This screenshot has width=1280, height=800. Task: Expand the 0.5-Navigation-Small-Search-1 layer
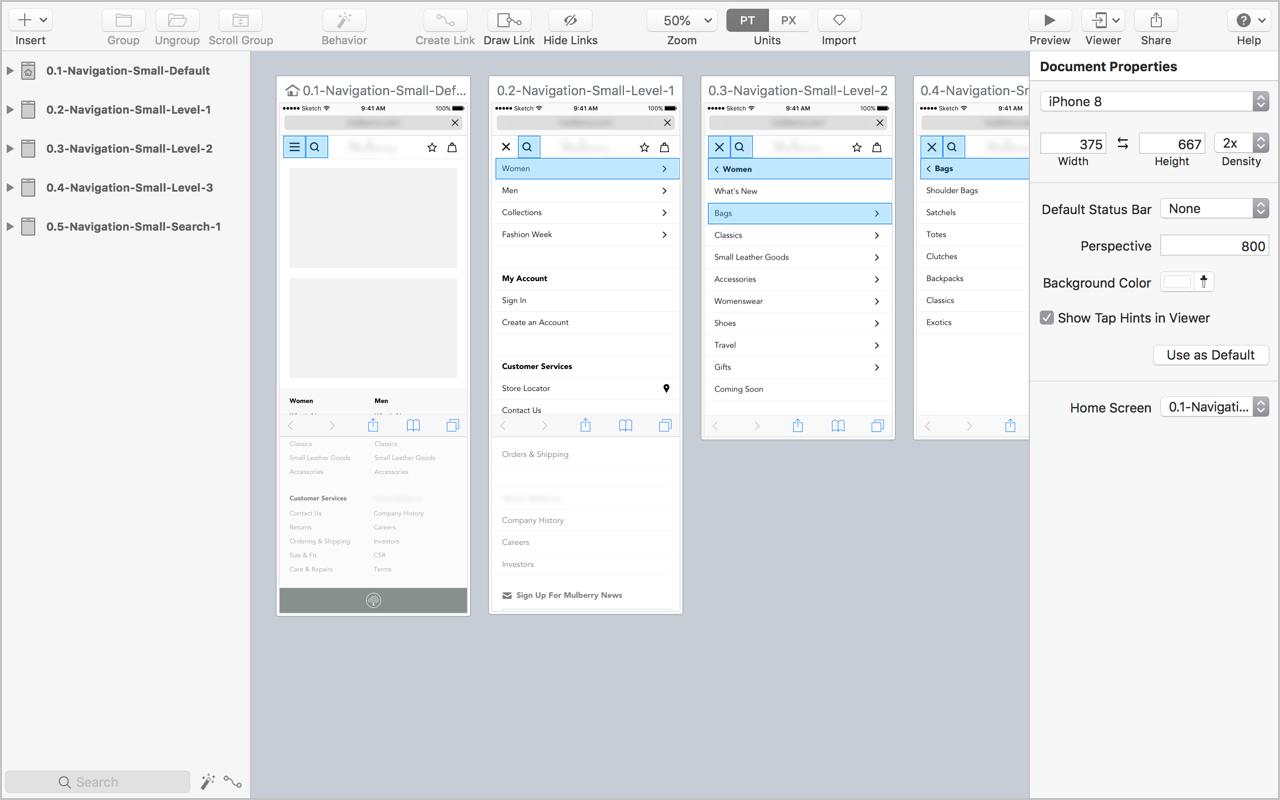coord(10,227)
